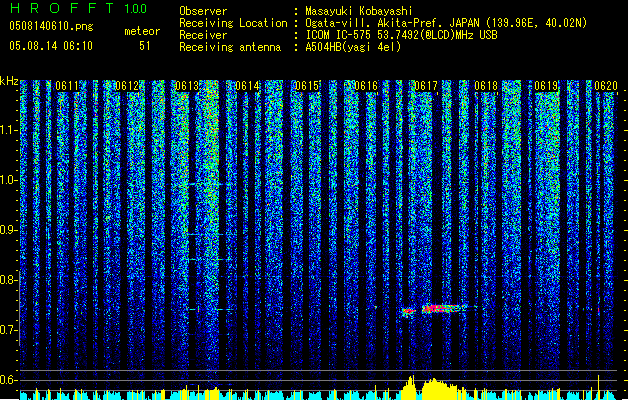Screen dimensions: 629x400
Task: Click the 0.6 kHz frequency axis label
Action: click(x=9, y=380)
